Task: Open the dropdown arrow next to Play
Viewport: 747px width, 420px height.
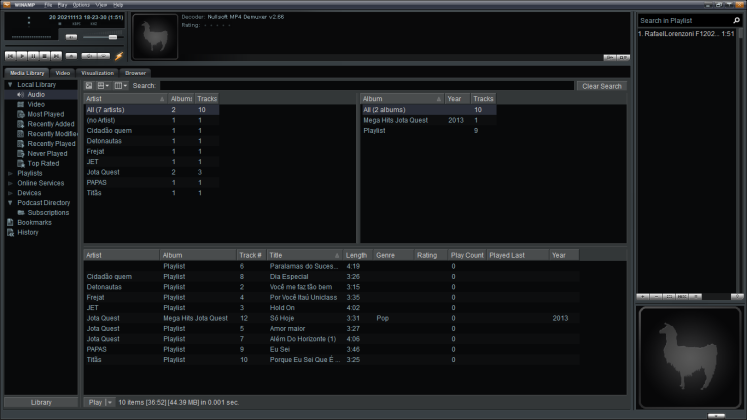Action: point(110,402)
